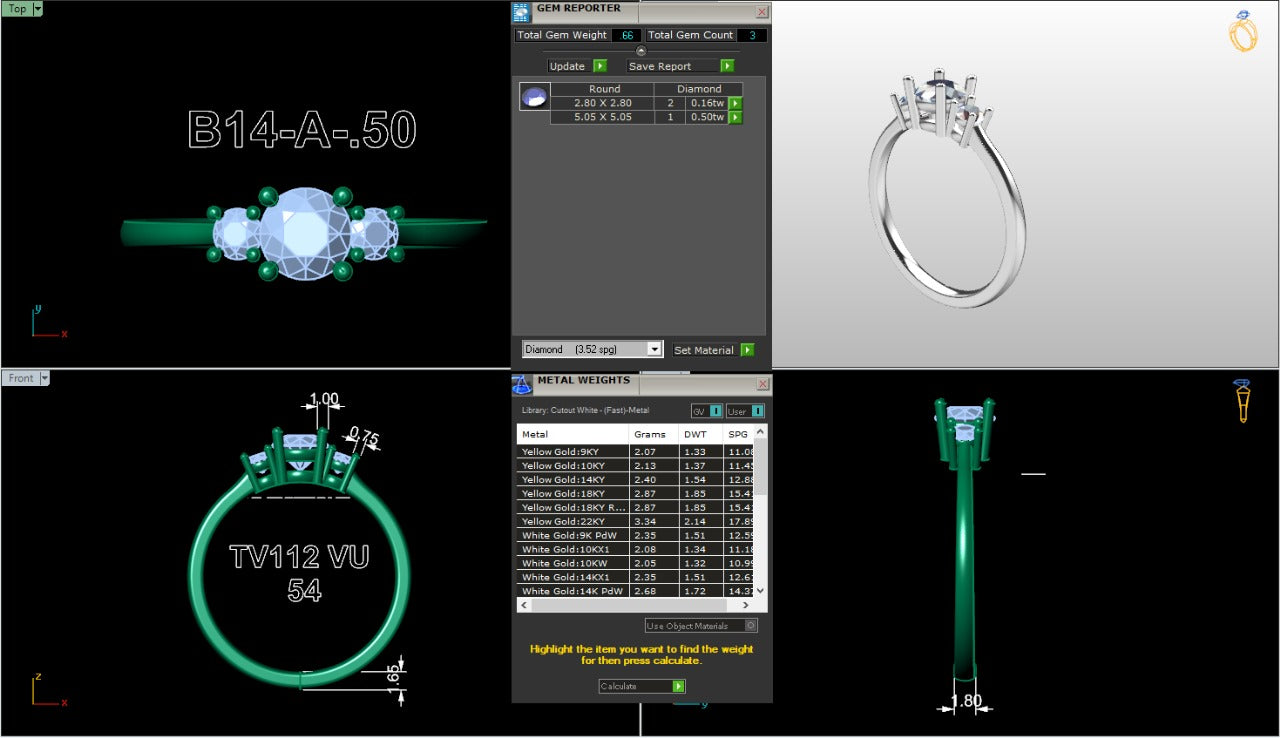The height and width of the screenshot is (738, 1280).
Task: Click the 3.34 grams cell for 22KY
Action: (x=654, y=522)
